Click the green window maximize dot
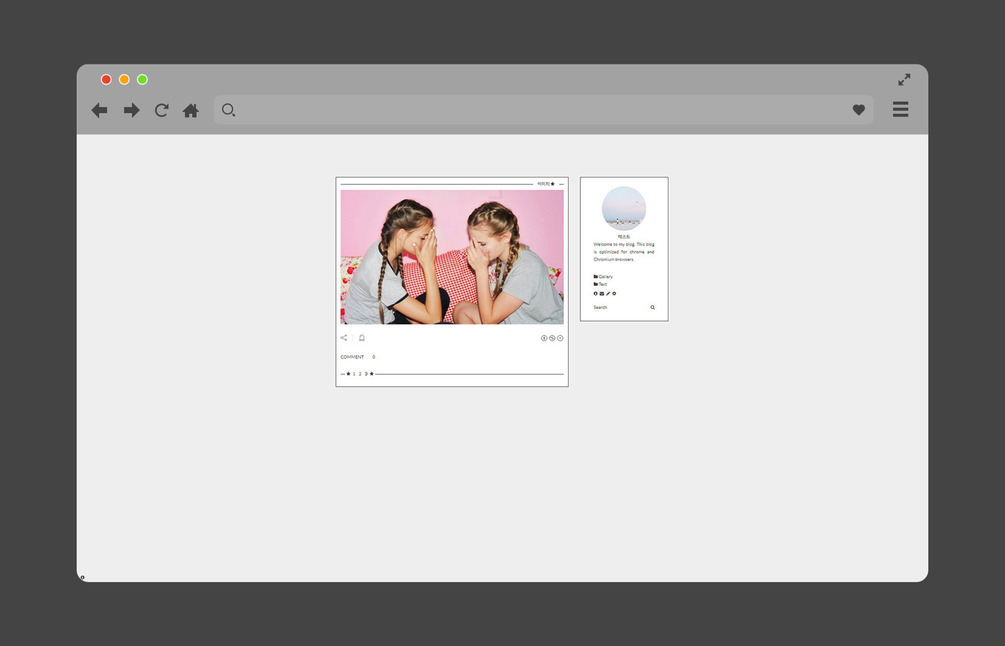 (142, 79)
